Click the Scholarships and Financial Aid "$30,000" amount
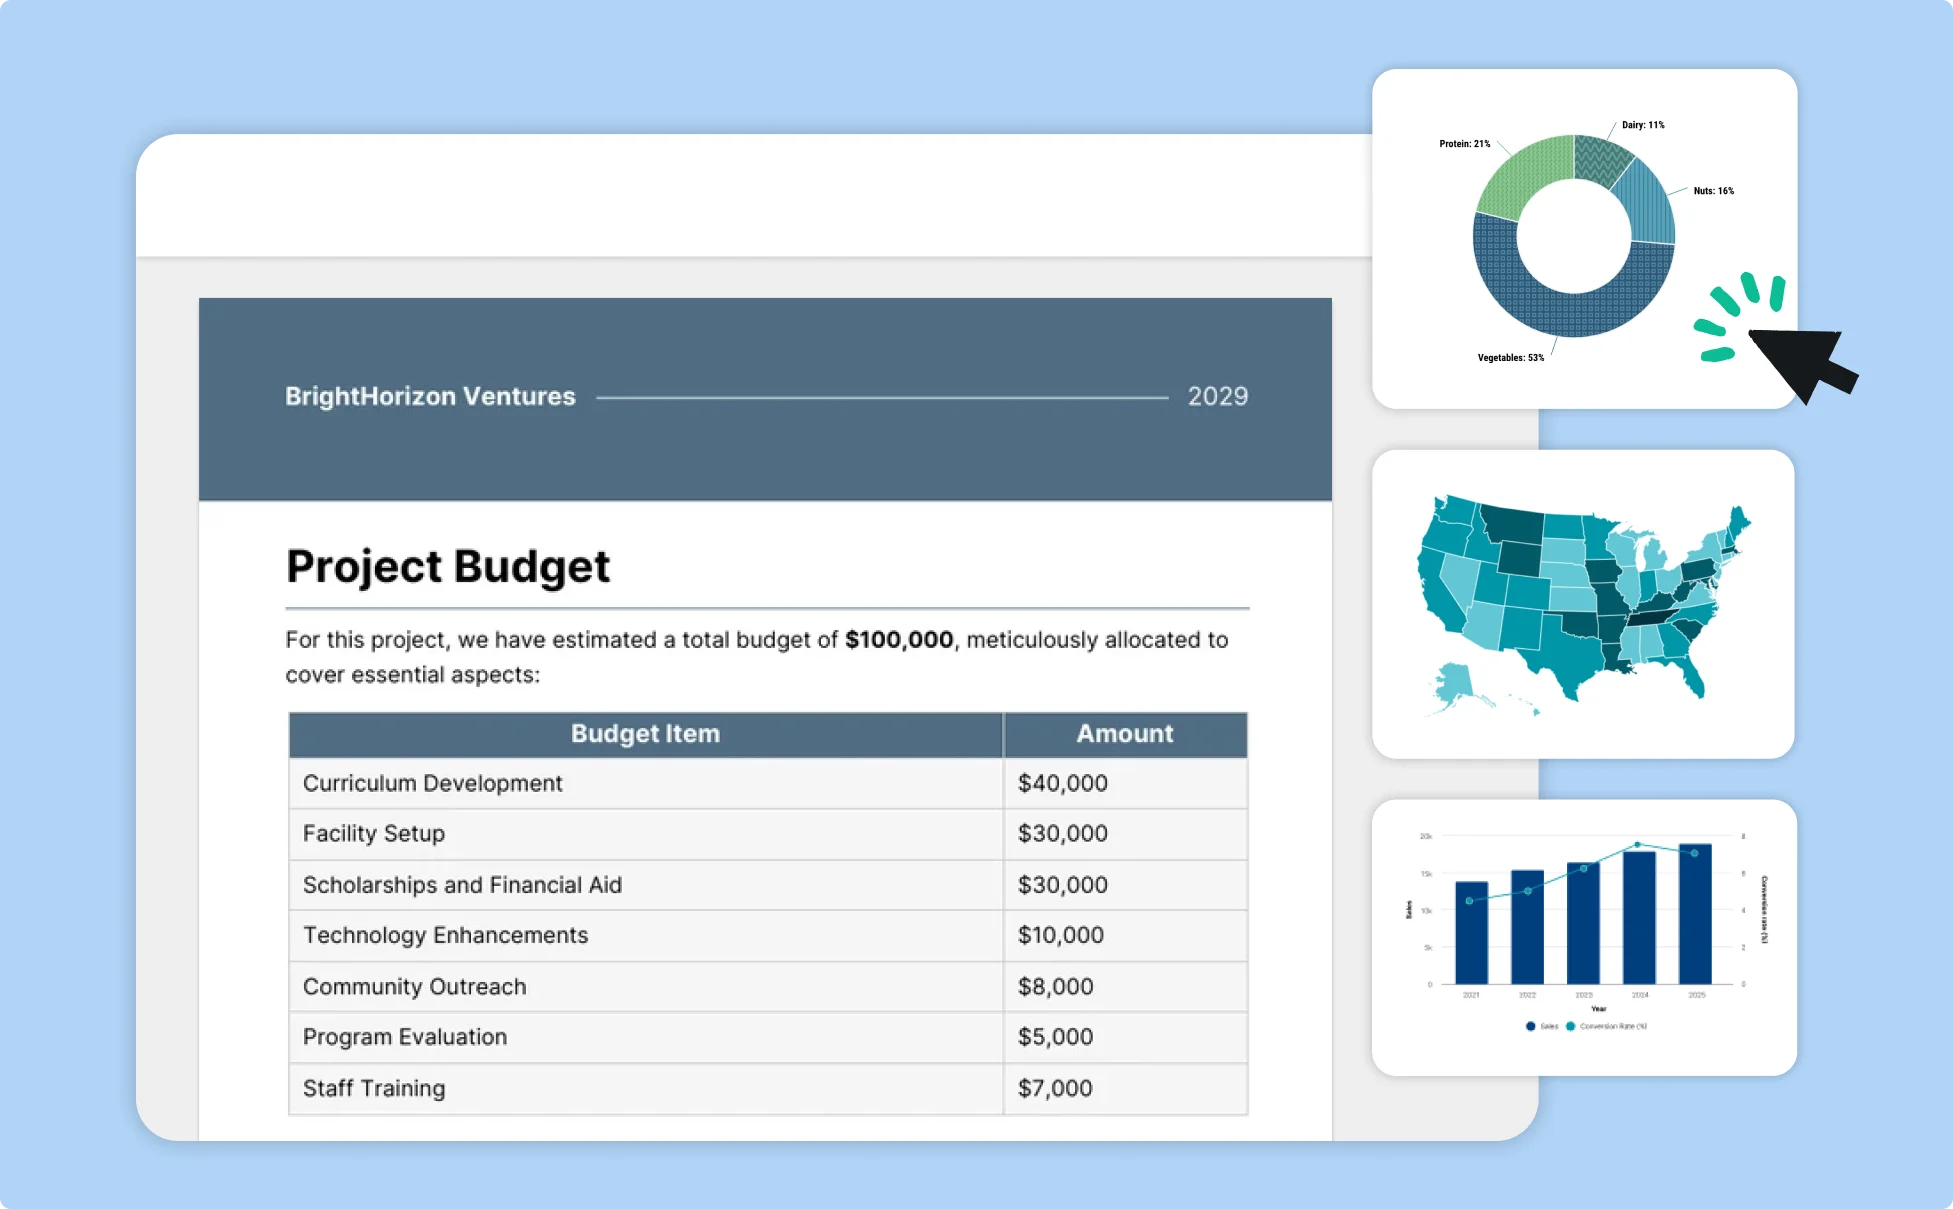The image size is (1953, 1209). pyautogui.click(x=1125, y=884)
